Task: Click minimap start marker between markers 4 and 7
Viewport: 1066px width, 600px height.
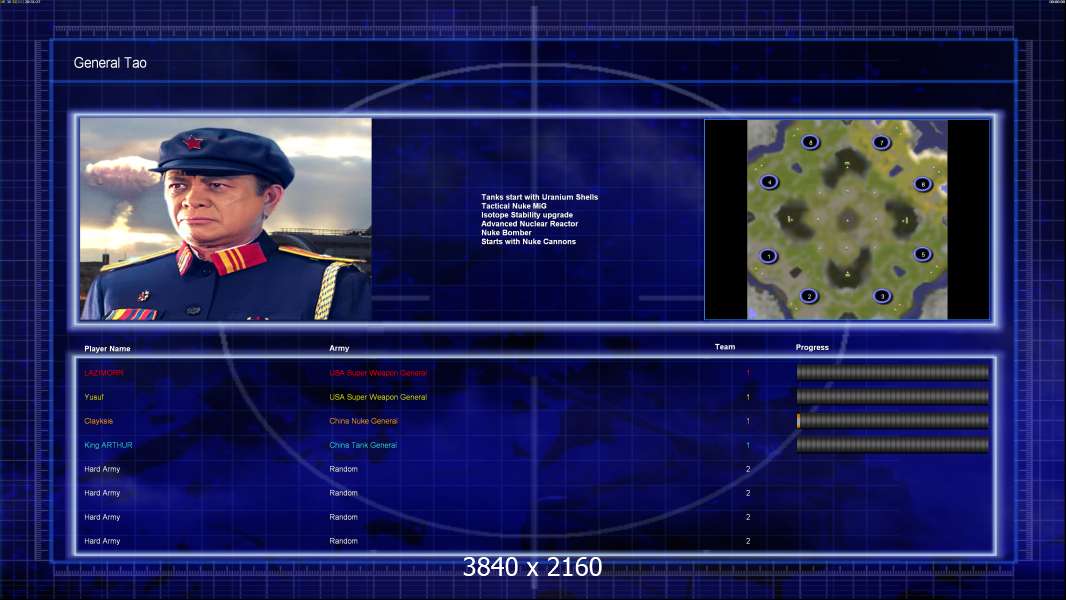Action: tap(810, 142)
